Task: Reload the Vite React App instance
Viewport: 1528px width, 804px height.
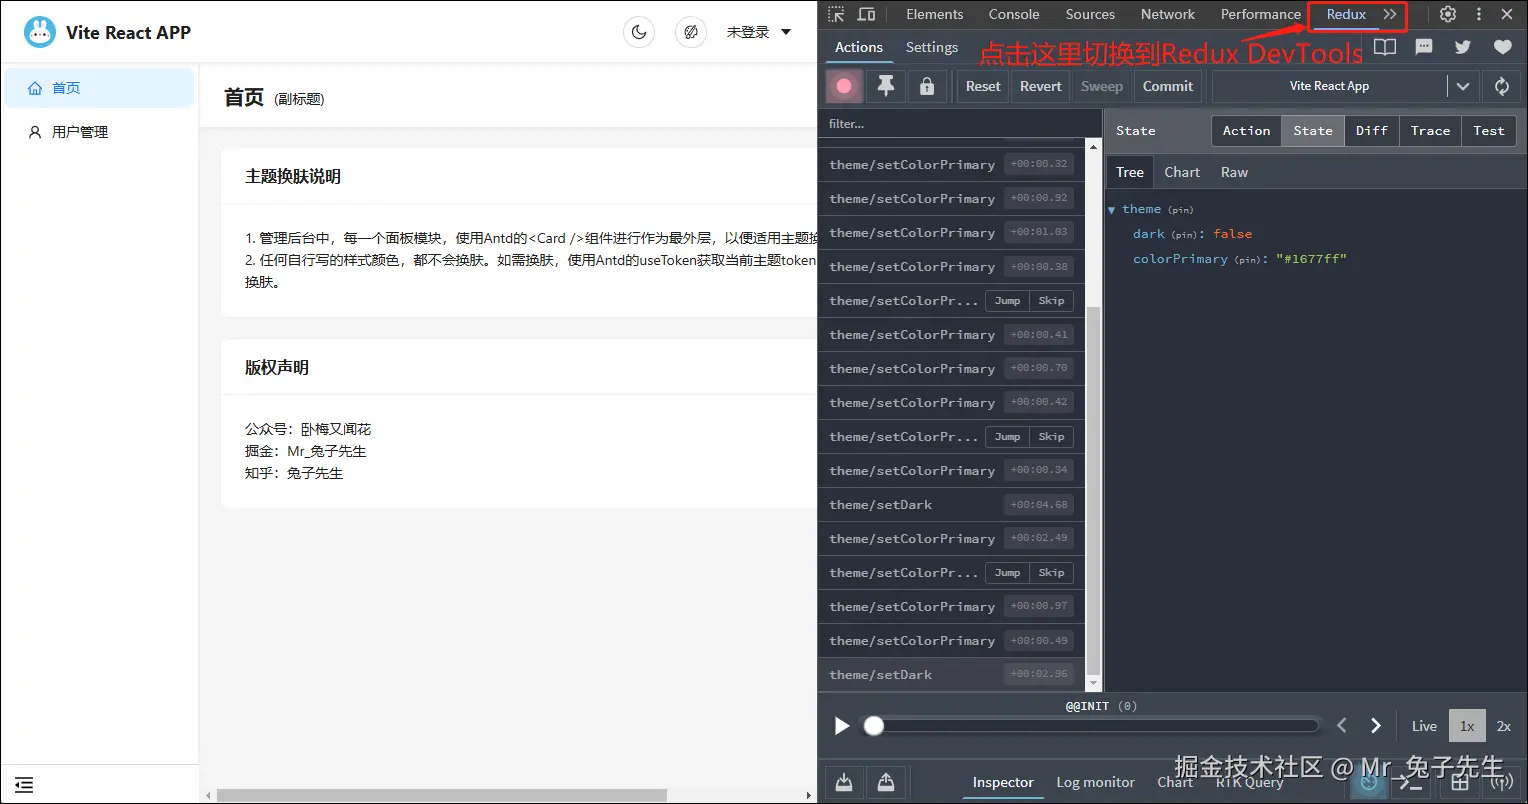Action: coord(1501,86)
